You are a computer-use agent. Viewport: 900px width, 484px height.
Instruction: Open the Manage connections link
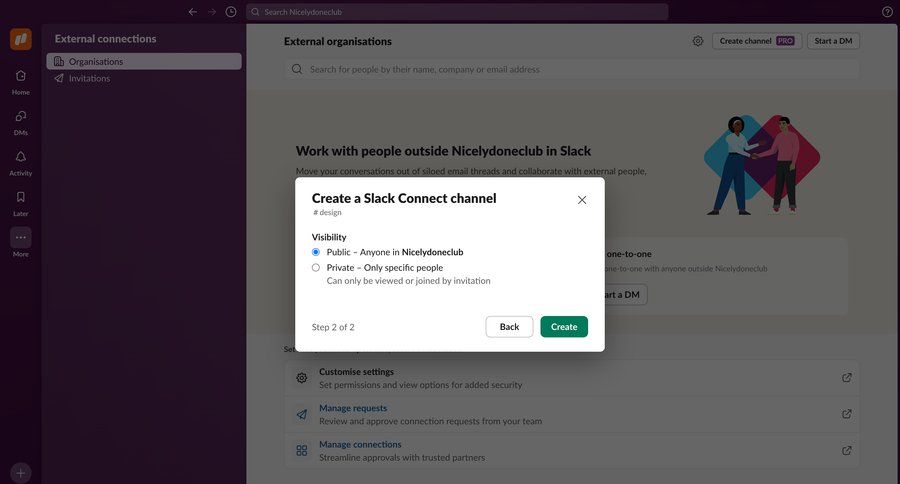coord(360,444)
